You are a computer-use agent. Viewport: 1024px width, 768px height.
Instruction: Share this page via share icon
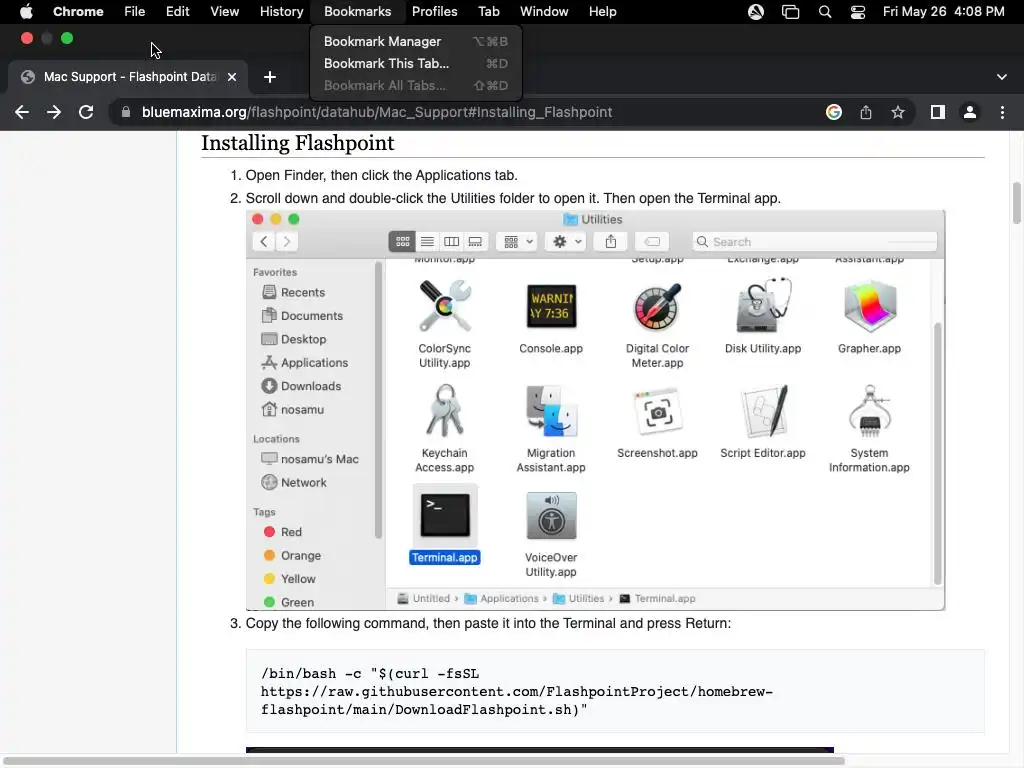click(866, 112)
